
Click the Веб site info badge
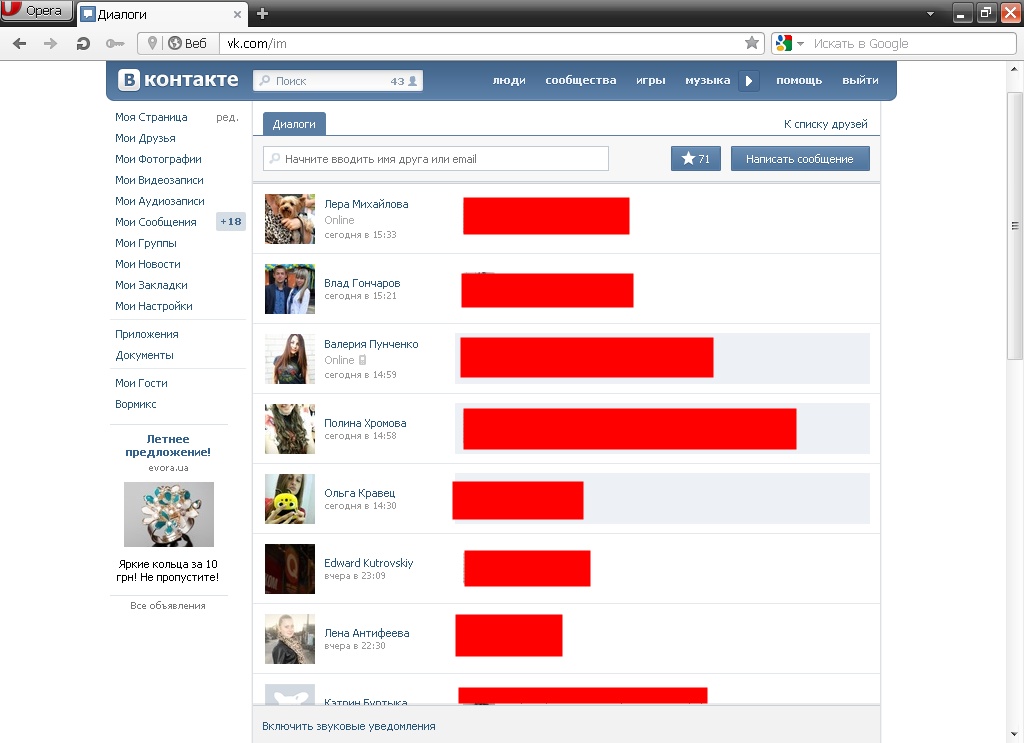[187, 43]
